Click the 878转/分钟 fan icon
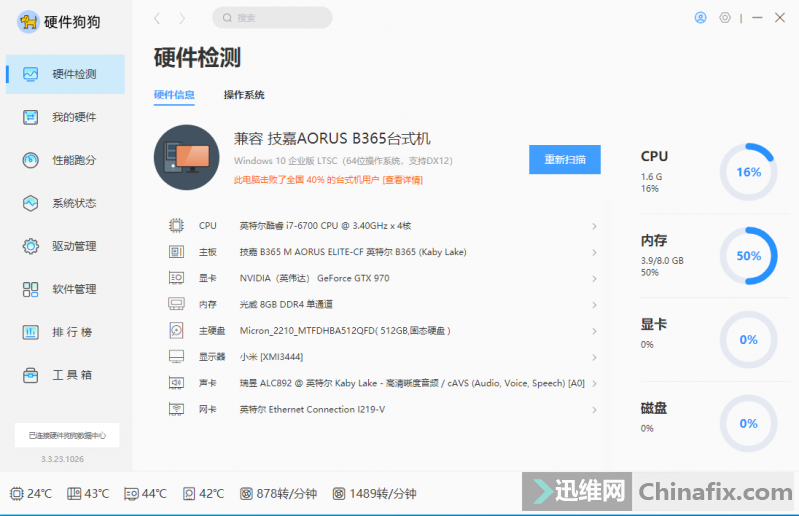Image resolution: width=799 pixels, height=516 pixels. click(x=246, y=494)
